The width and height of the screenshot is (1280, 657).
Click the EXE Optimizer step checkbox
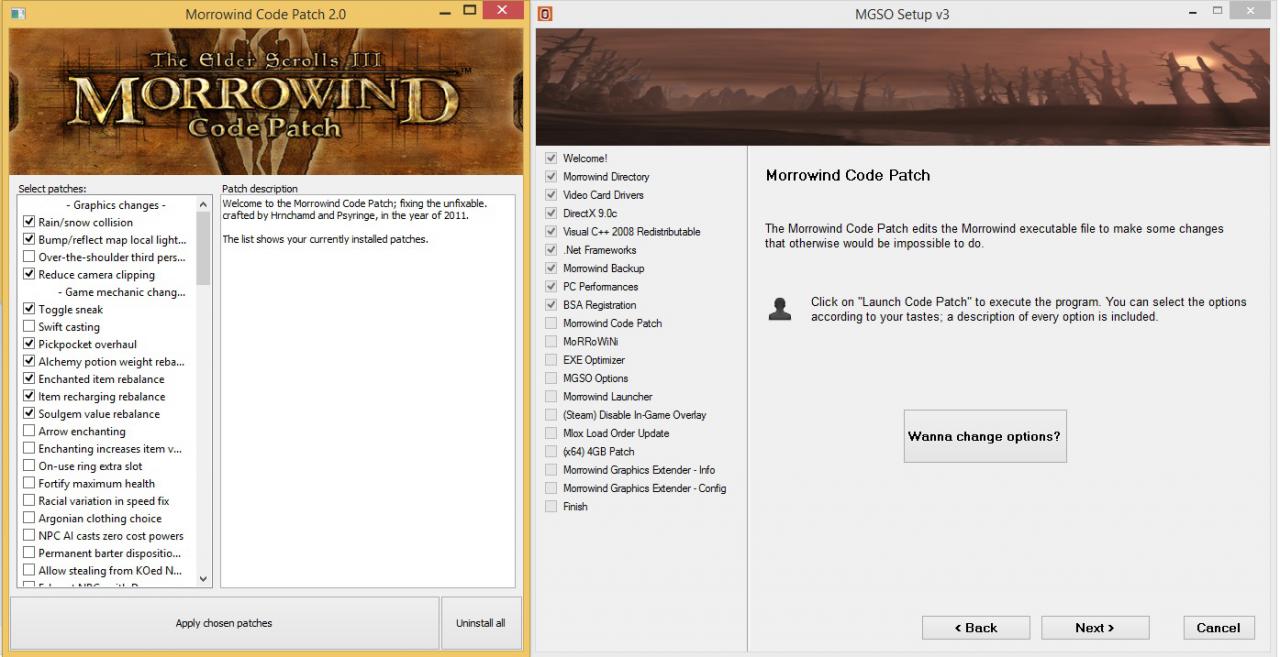coord(551,360)
